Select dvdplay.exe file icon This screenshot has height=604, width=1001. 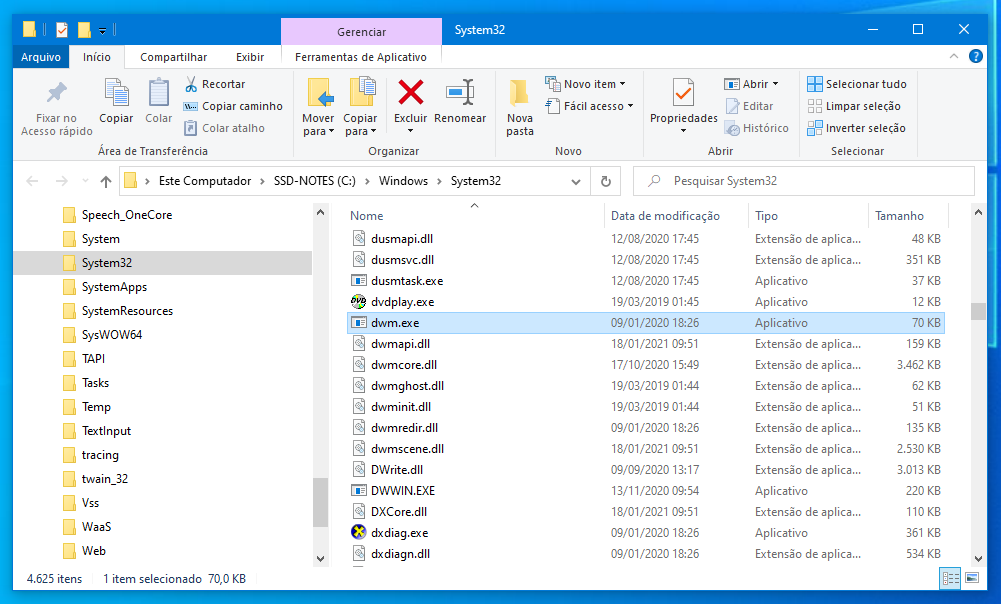coord(359,301)
